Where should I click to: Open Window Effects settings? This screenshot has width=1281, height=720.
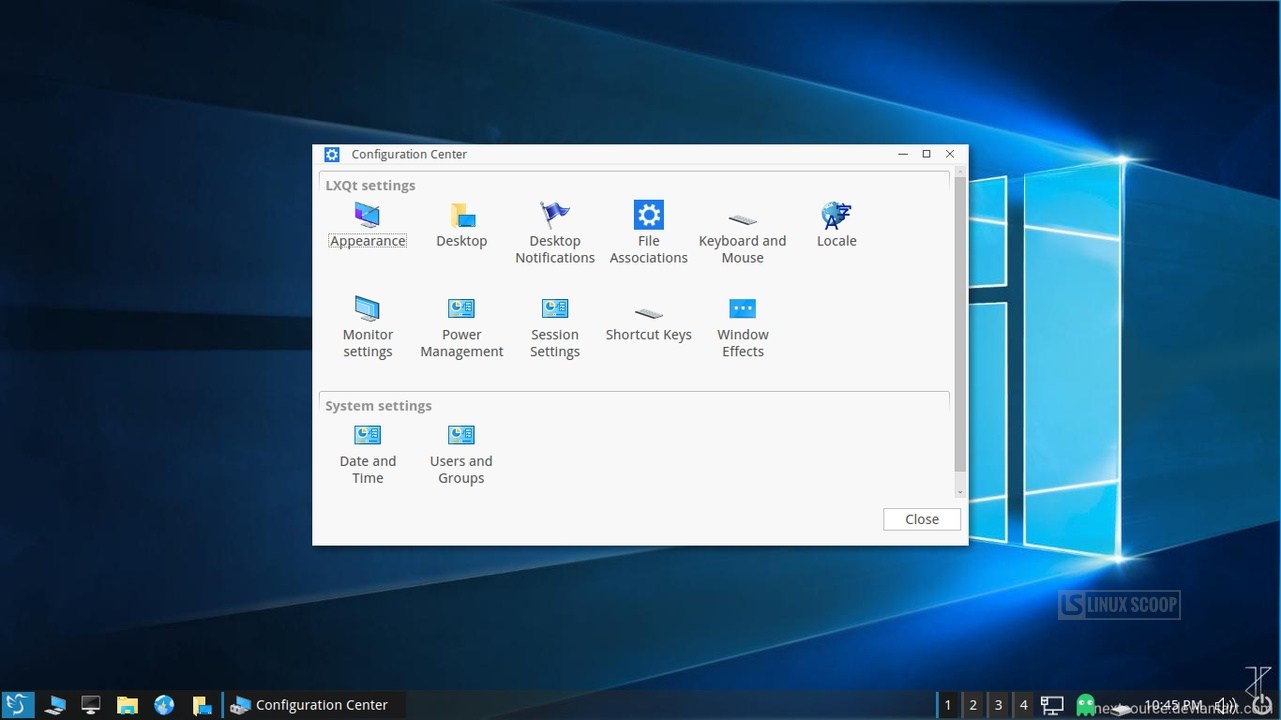[x=743, y=327]
